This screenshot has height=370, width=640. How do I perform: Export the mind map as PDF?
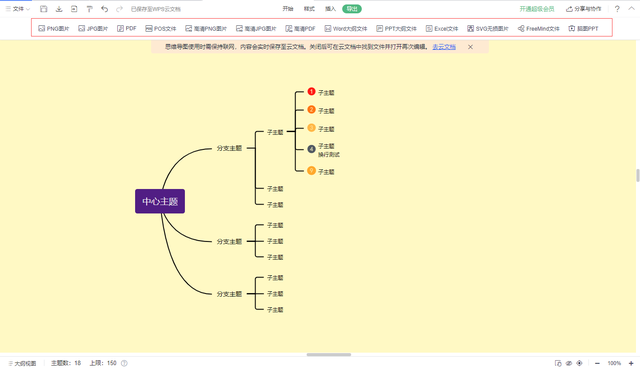127,29
